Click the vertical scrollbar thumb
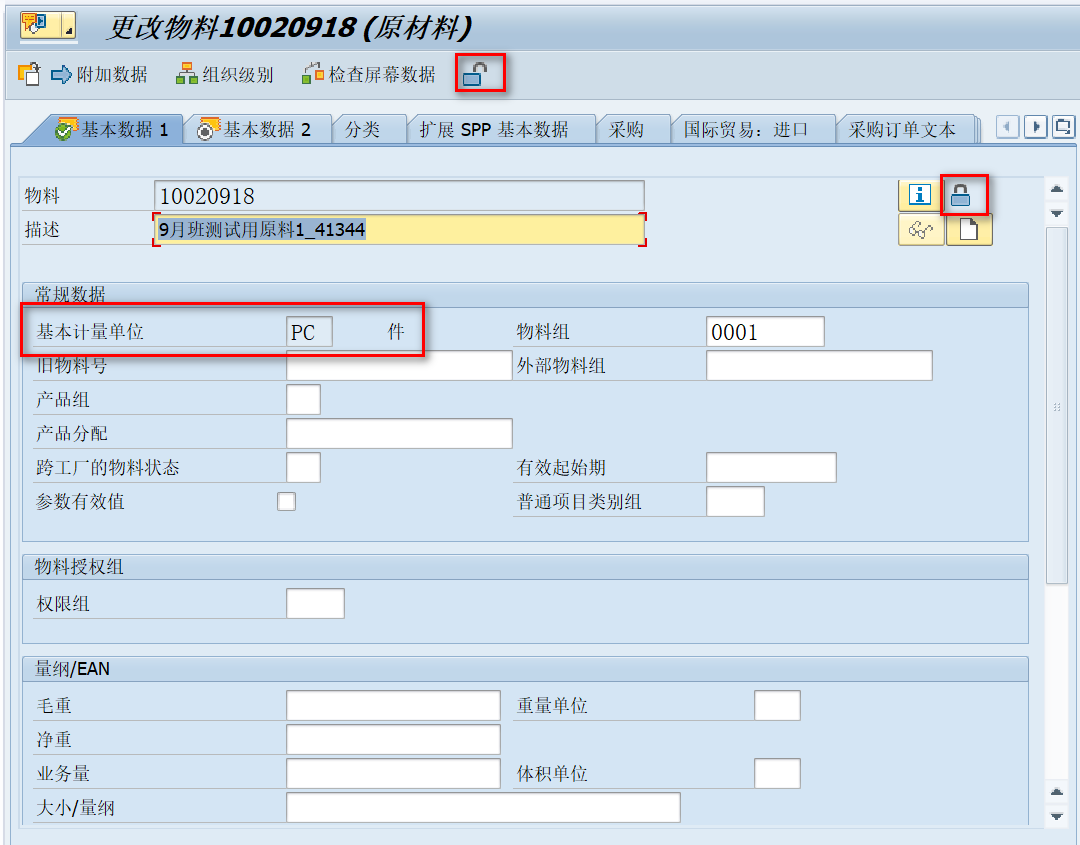 pos(1057,406)
